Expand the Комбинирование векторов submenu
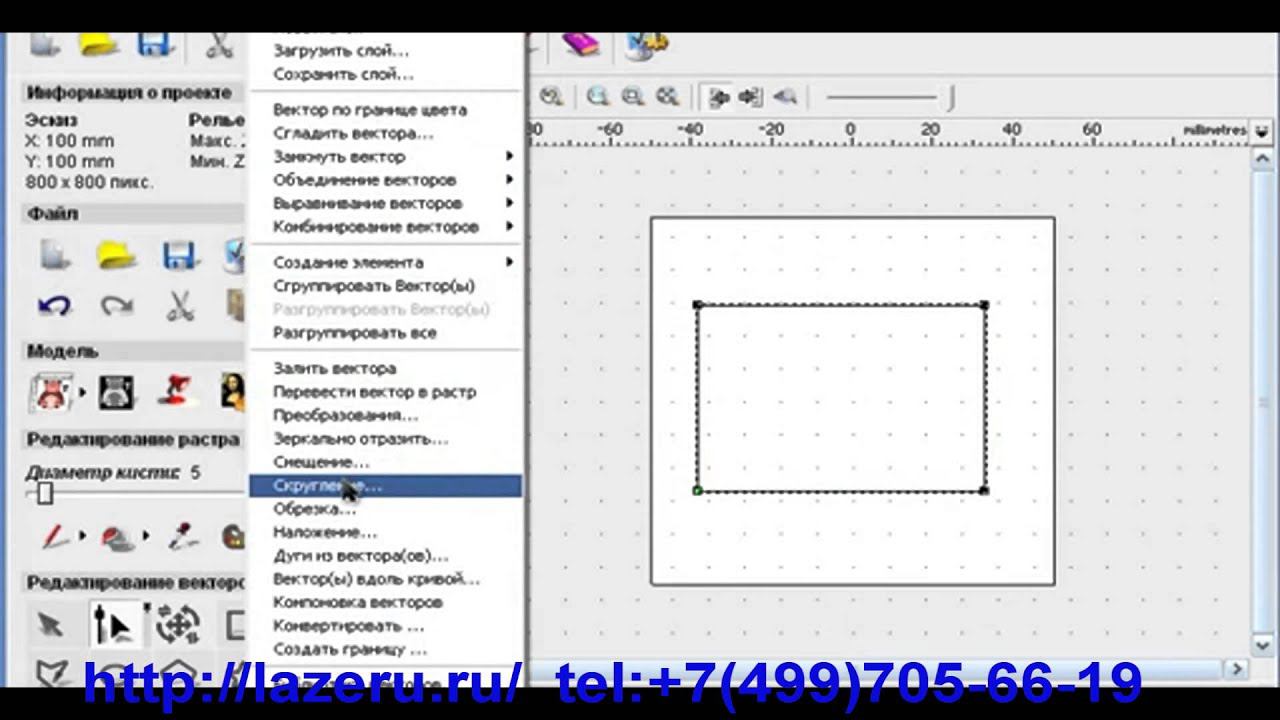 385,227
